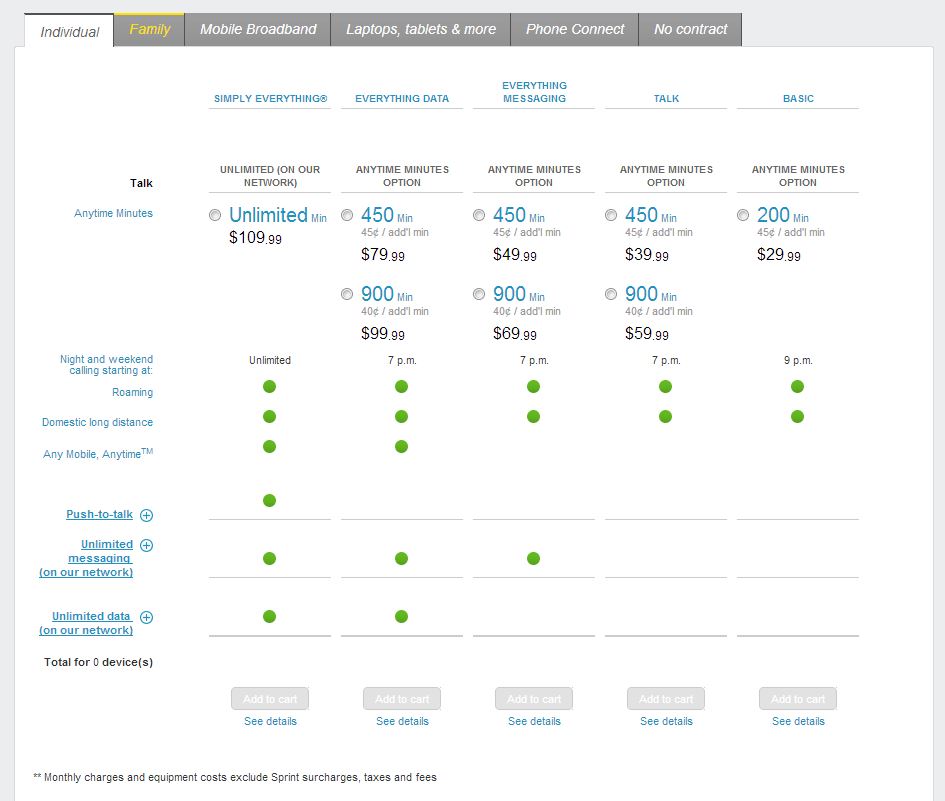The image size is (945, 801).
Task: Open See details for Everything Data
Action: [402, 721]
